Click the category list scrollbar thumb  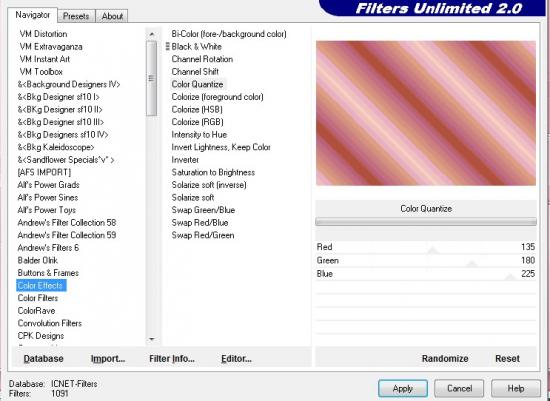point(152,78)
